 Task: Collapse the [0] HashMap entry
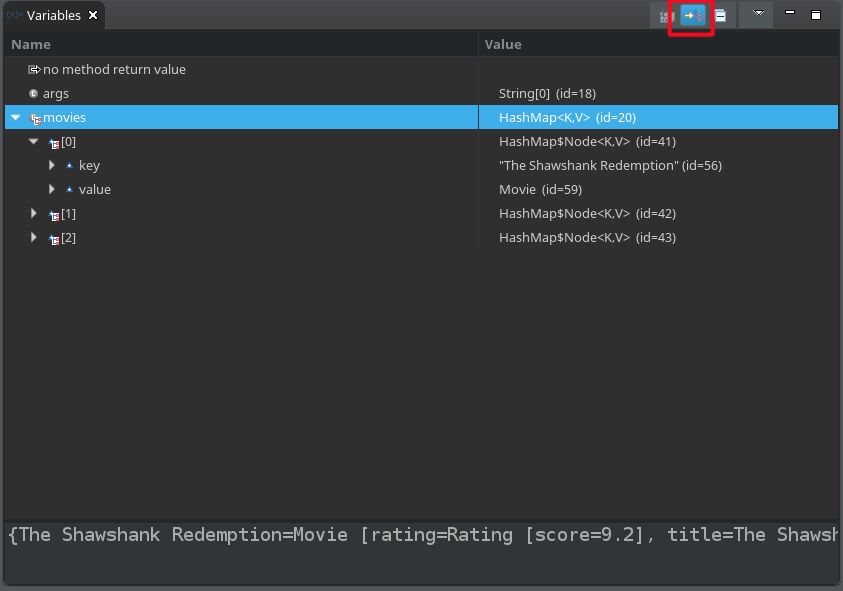tap(34, 142)
